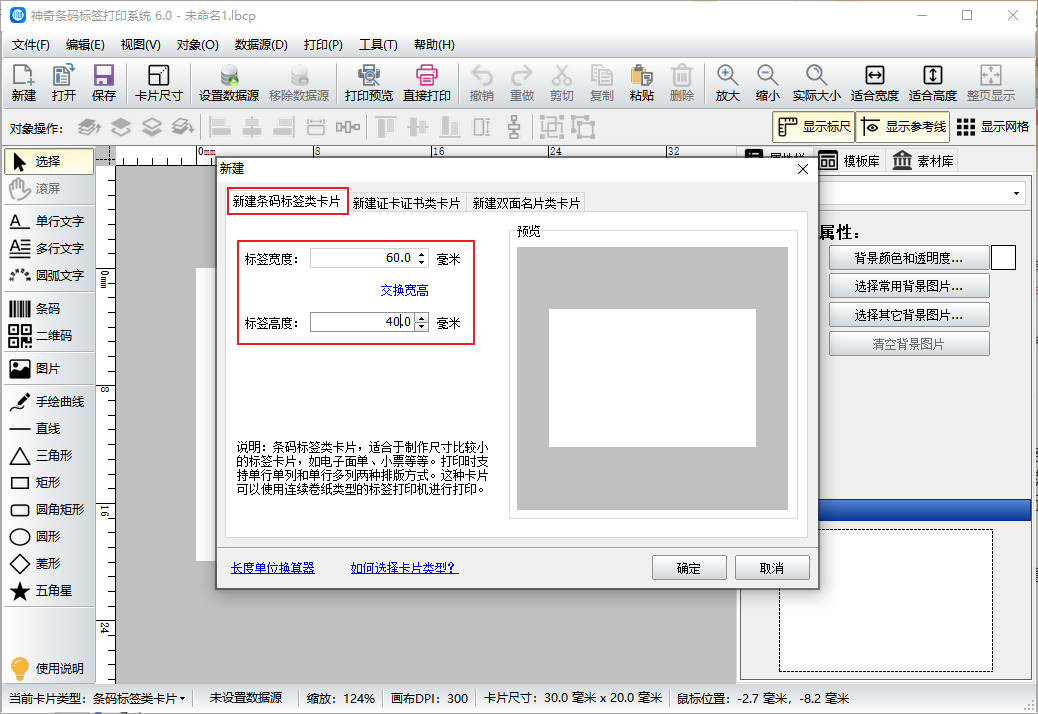Open 设置数据源 tool
The image size is (1038, 714).
pos(229,83)
